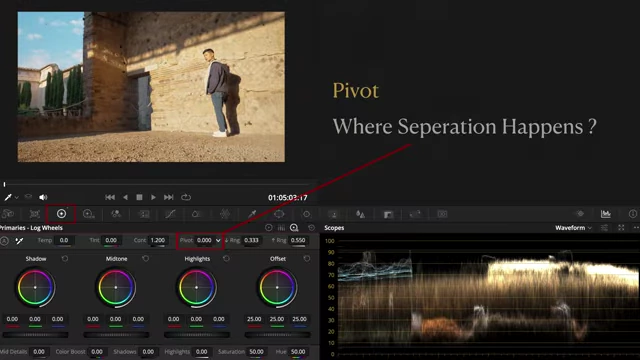
Task: Open the Tracker palette
Action: [x=306, y=214]
